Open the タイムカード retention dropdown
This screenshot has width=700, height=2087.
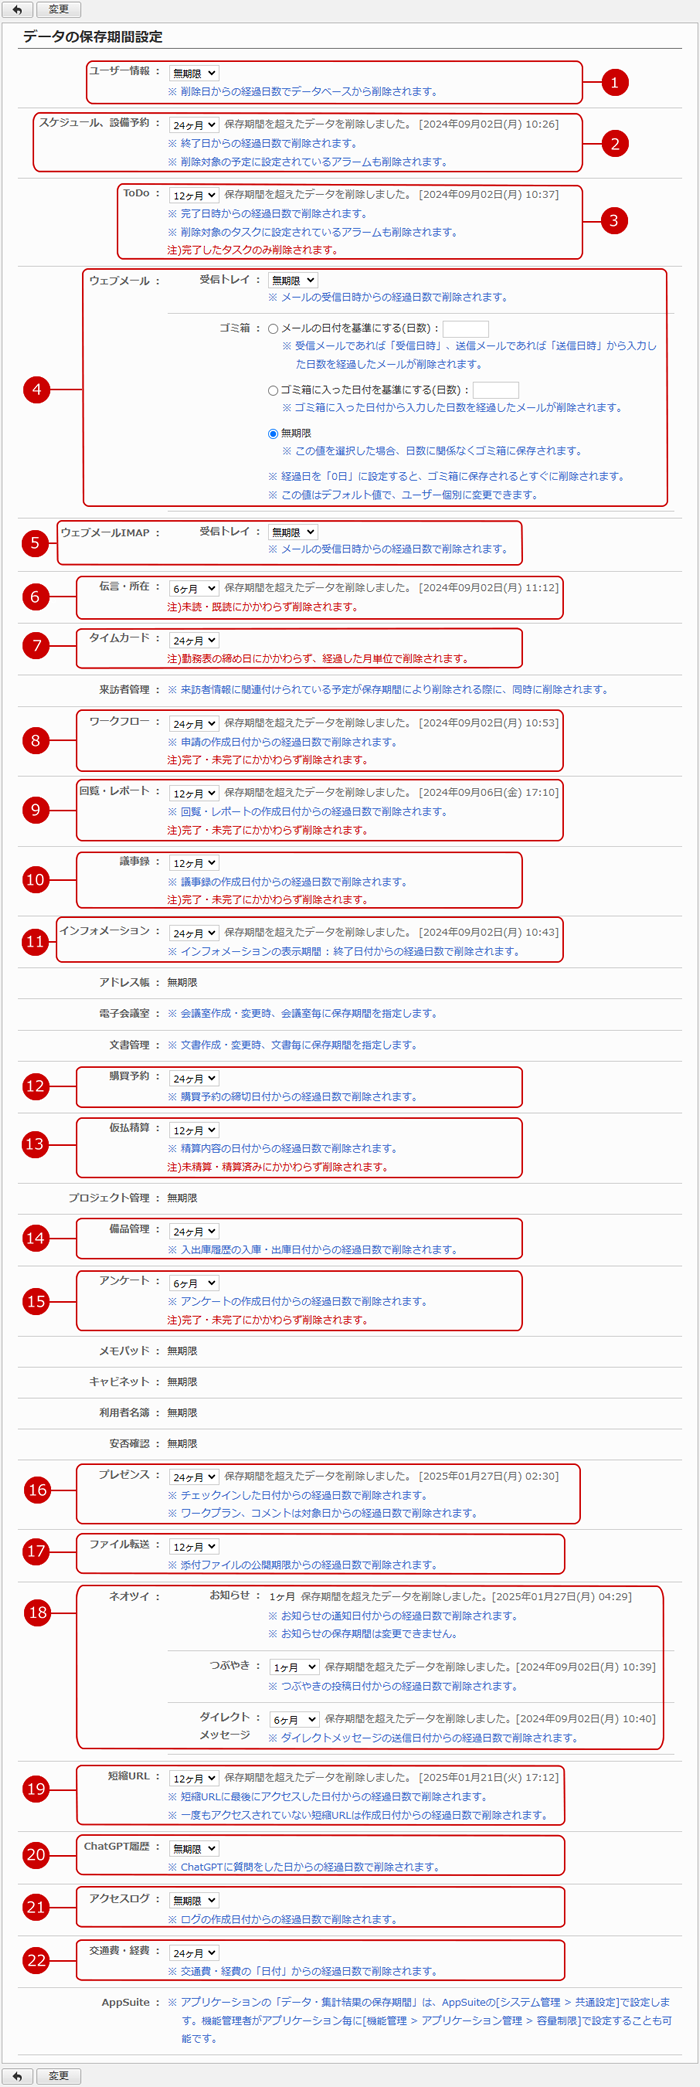(x=194, y=640)
